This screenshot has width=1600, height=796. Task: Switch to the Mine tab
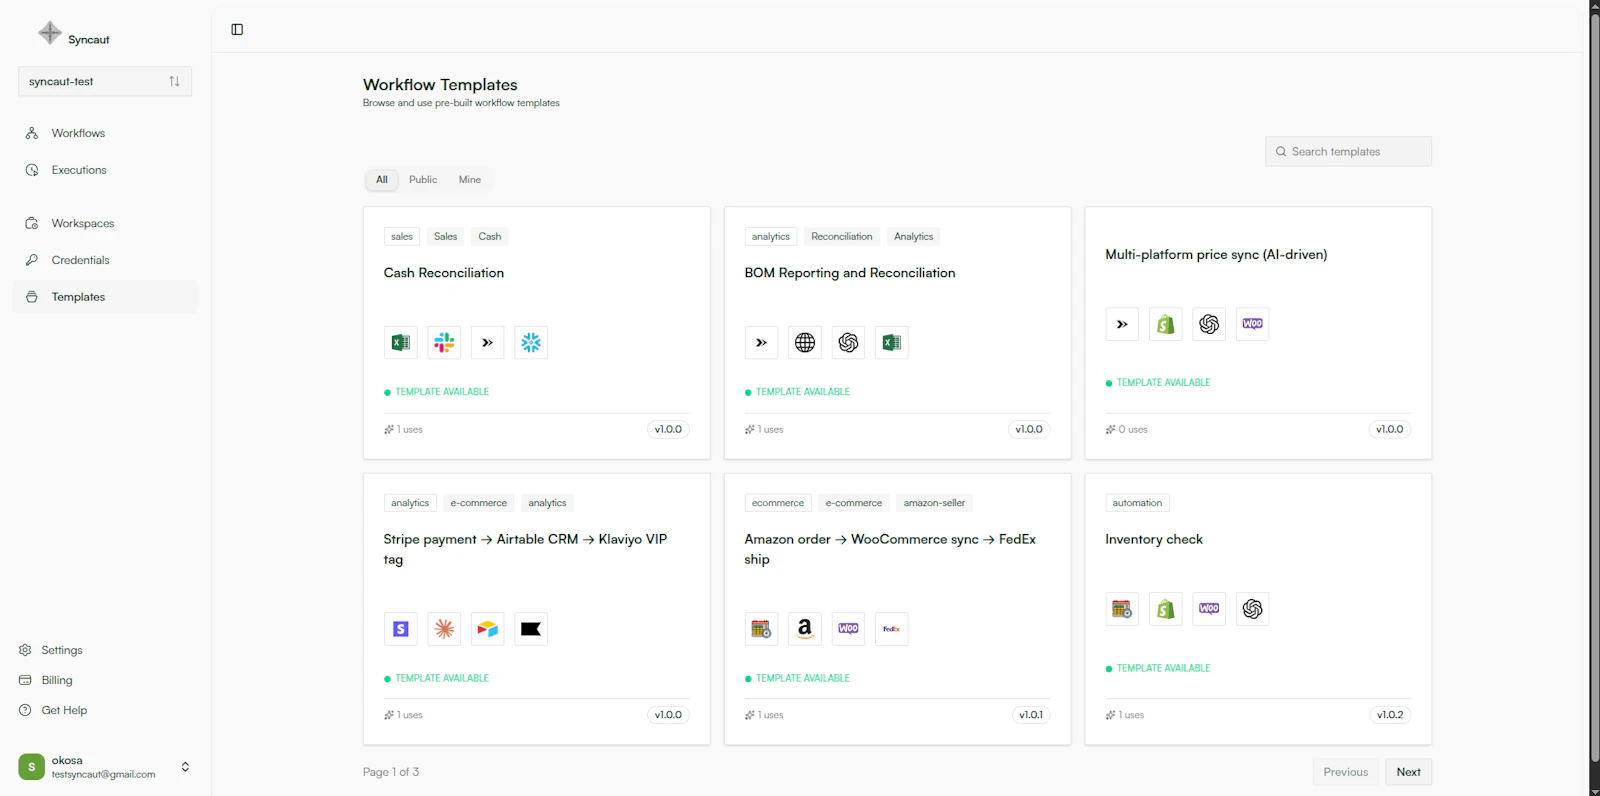(470, 180)
